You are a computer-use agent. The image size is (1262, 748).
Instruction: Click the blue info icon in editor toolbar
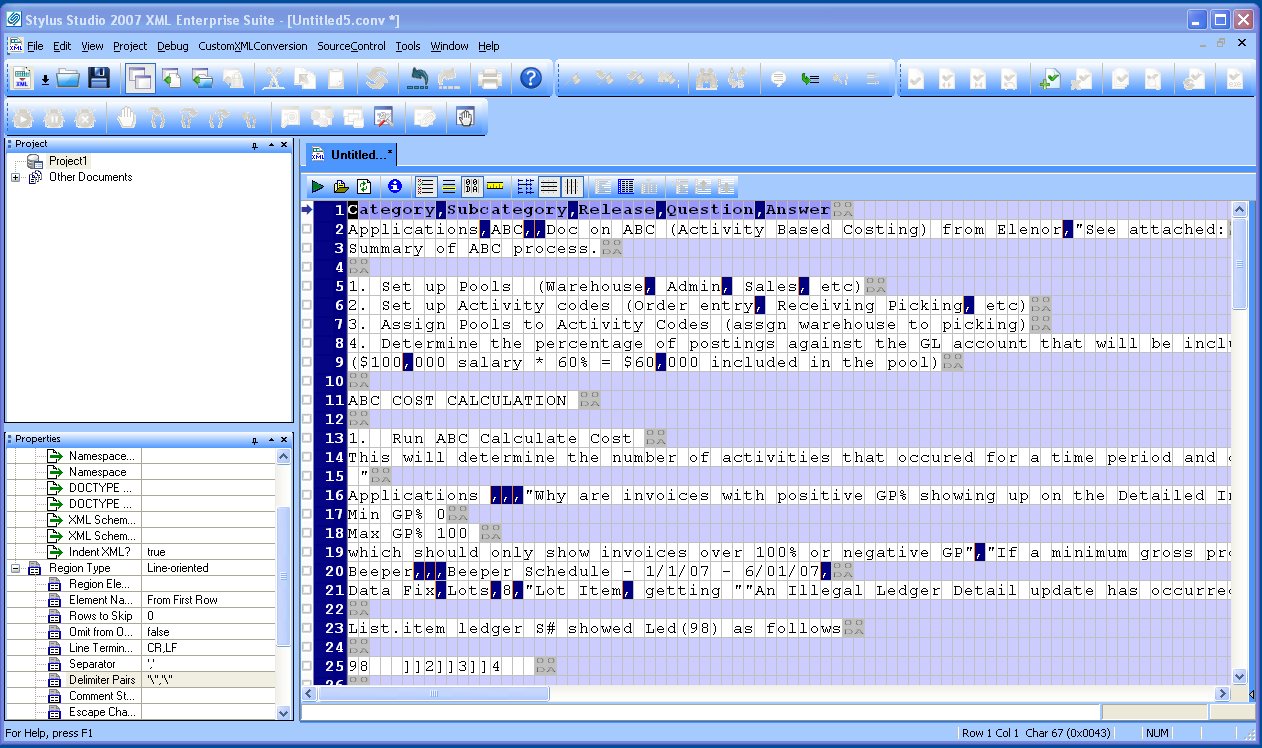[394, 186]
